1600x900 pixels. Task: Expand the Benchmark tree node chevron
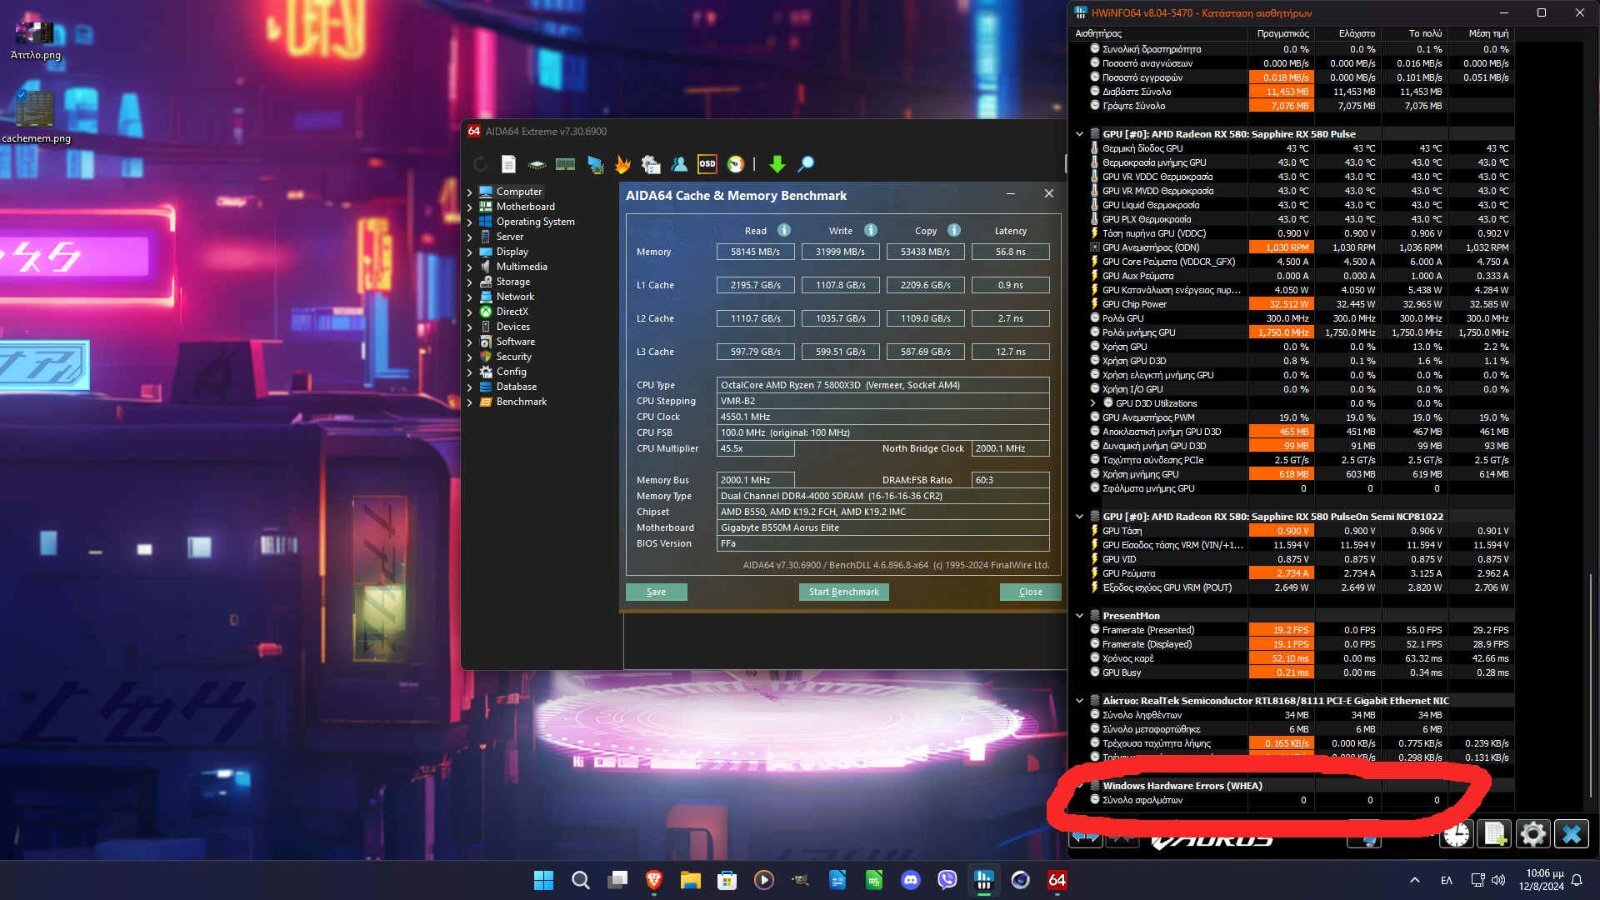(470, 402)
